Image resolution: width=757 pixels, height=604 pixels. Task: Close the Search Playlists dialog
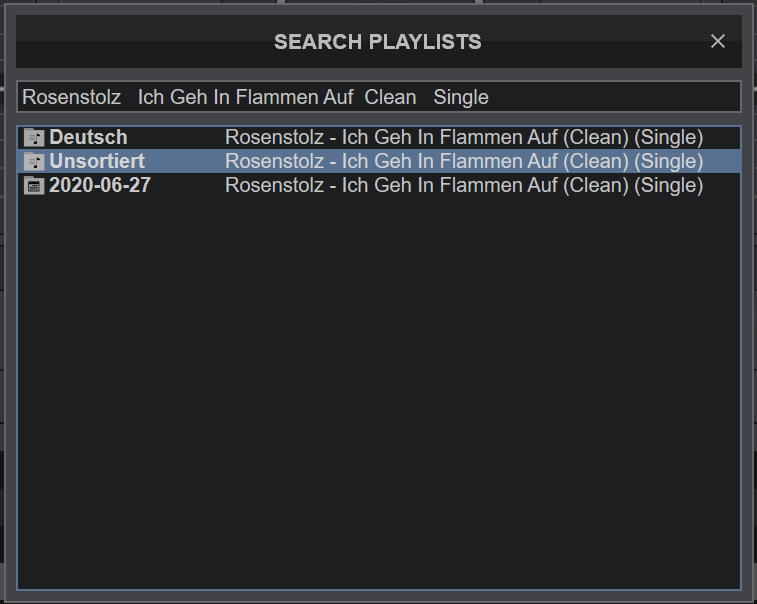(x=718, y=41)
